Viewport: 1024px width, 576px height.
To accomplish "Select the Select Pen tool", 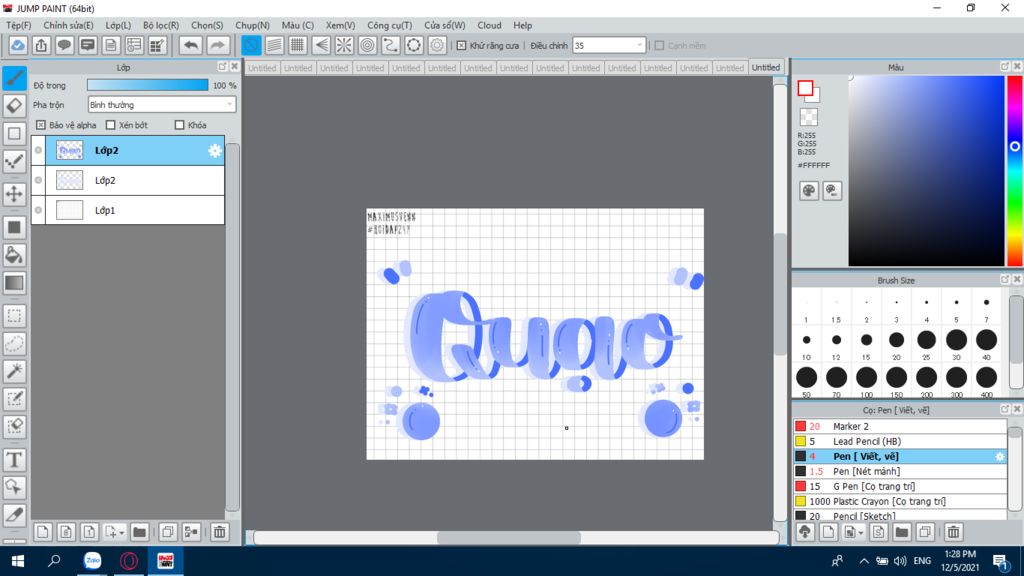I will pyautogui.click(x=14, y=399).
